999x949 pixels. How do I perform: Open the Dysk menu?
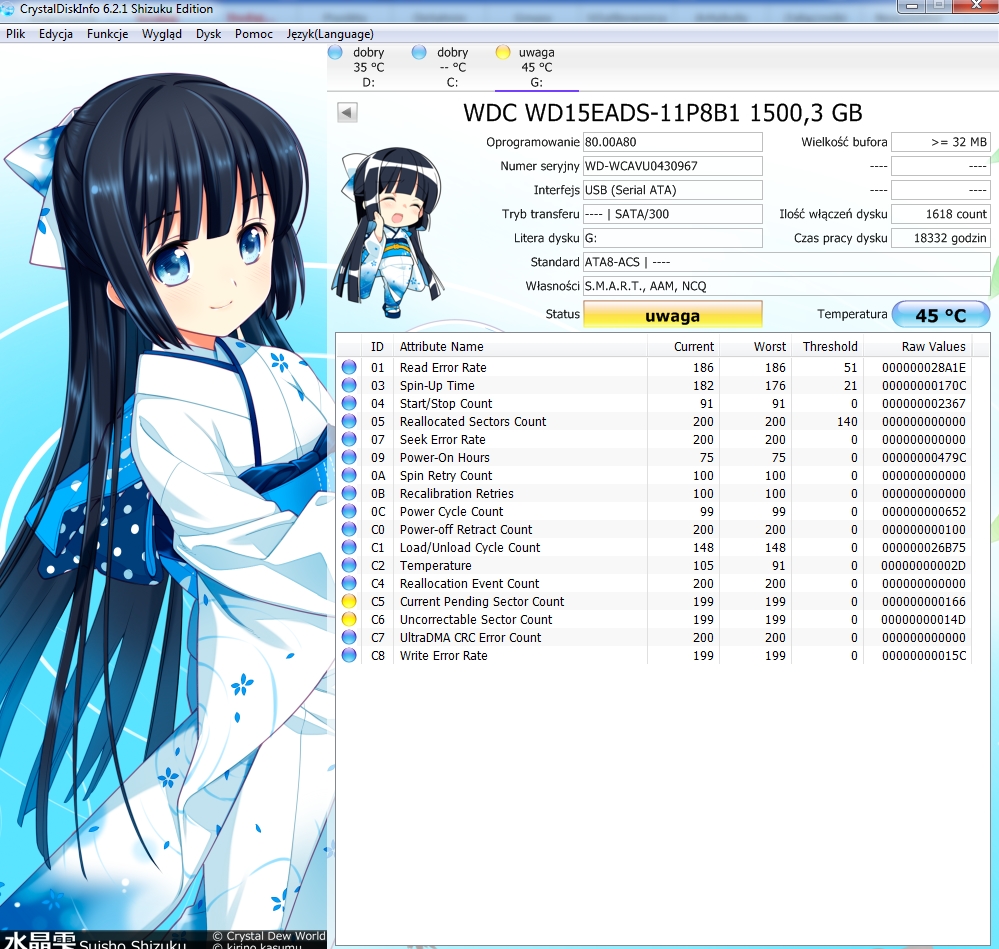point(208,34)
